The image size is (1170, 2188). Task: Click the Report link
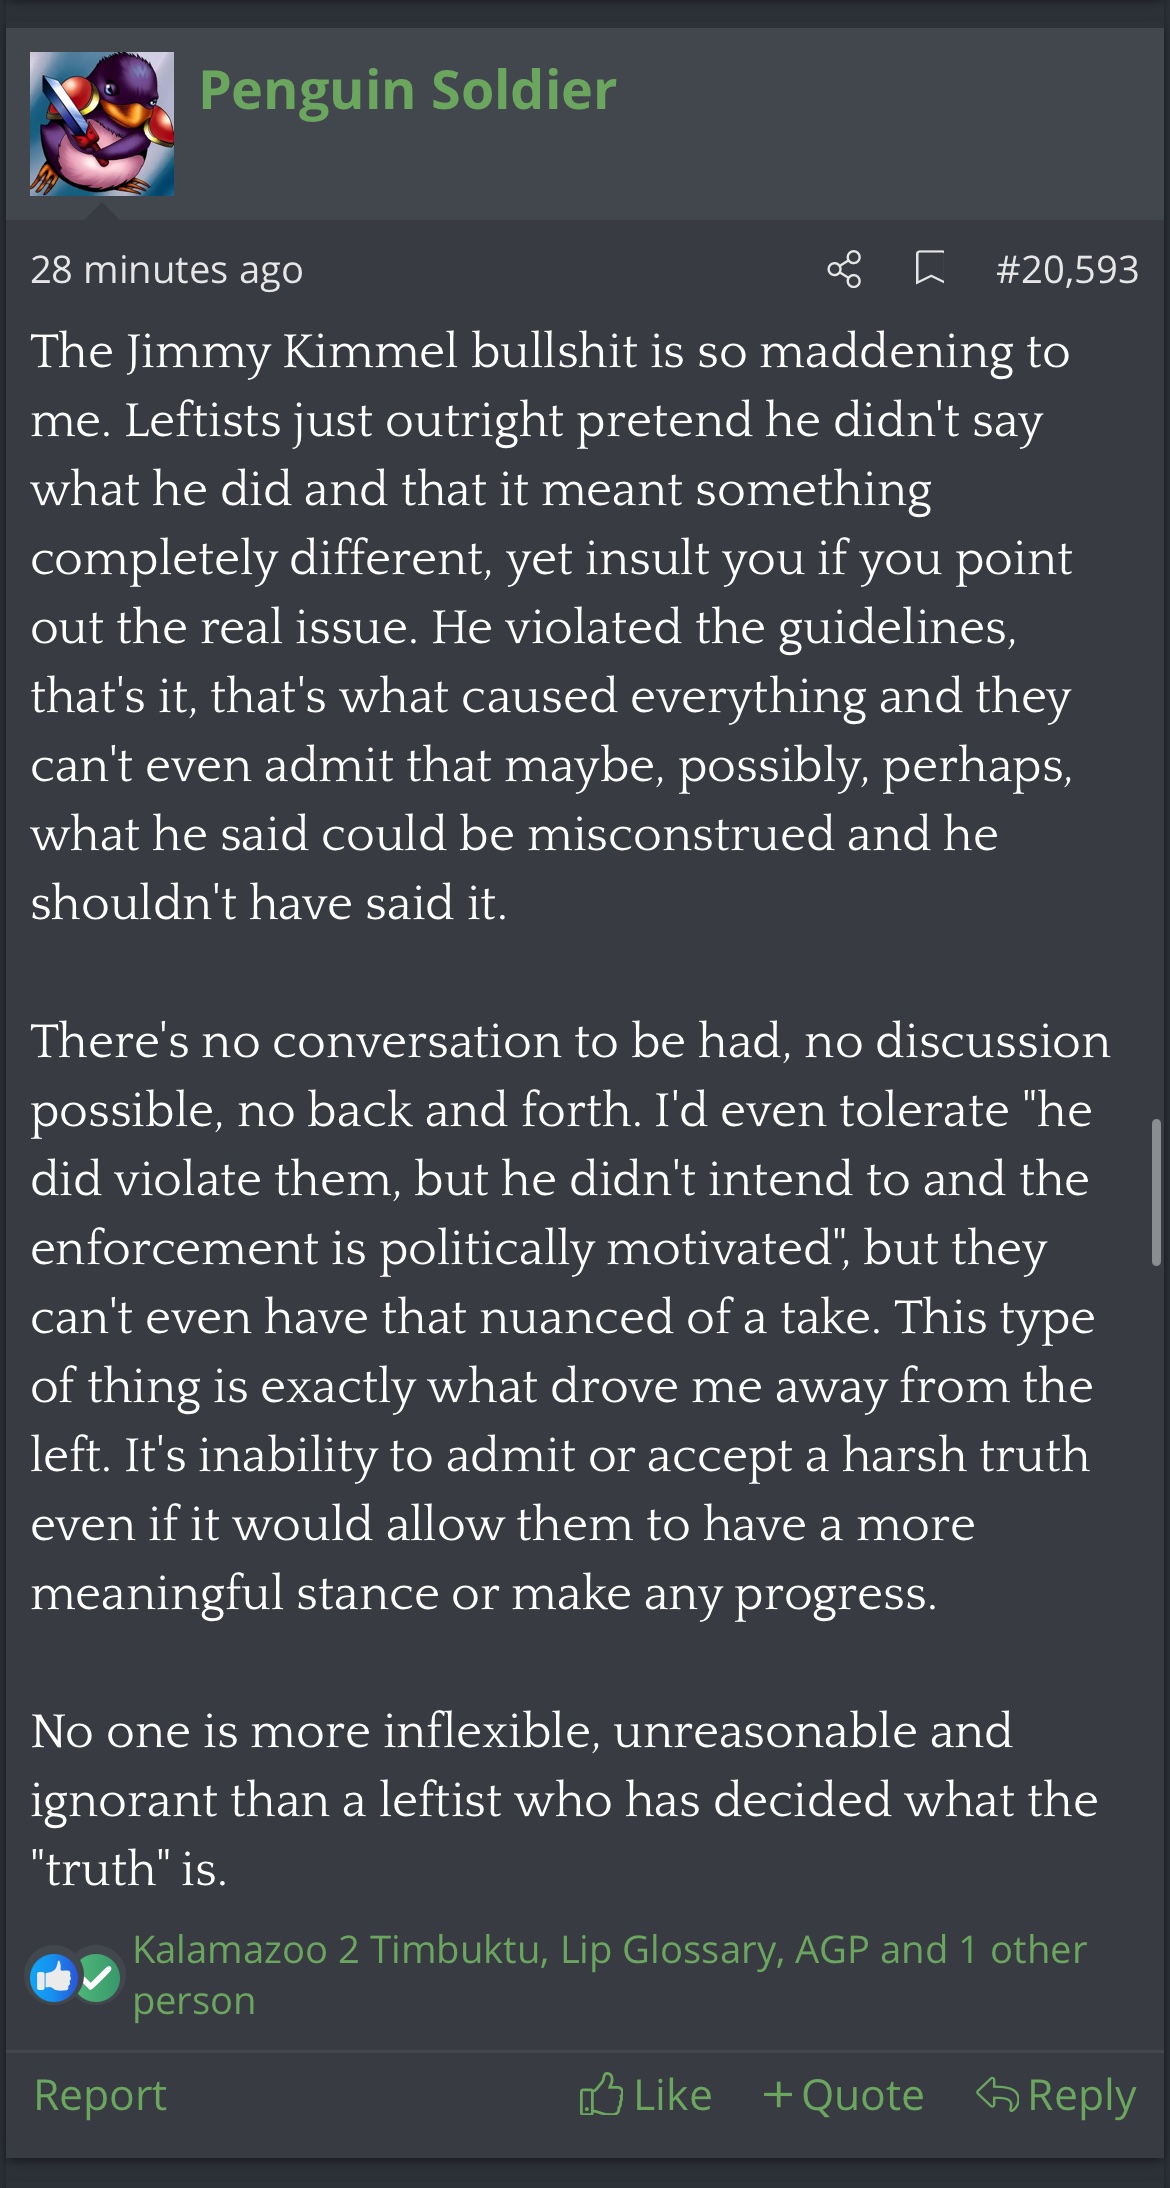tap(100, 2095)
